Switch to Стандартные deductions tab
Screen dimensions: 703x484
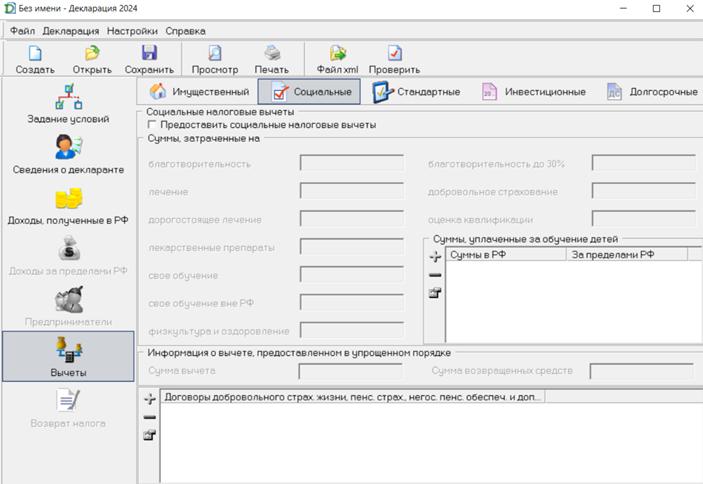click(416, 92)
